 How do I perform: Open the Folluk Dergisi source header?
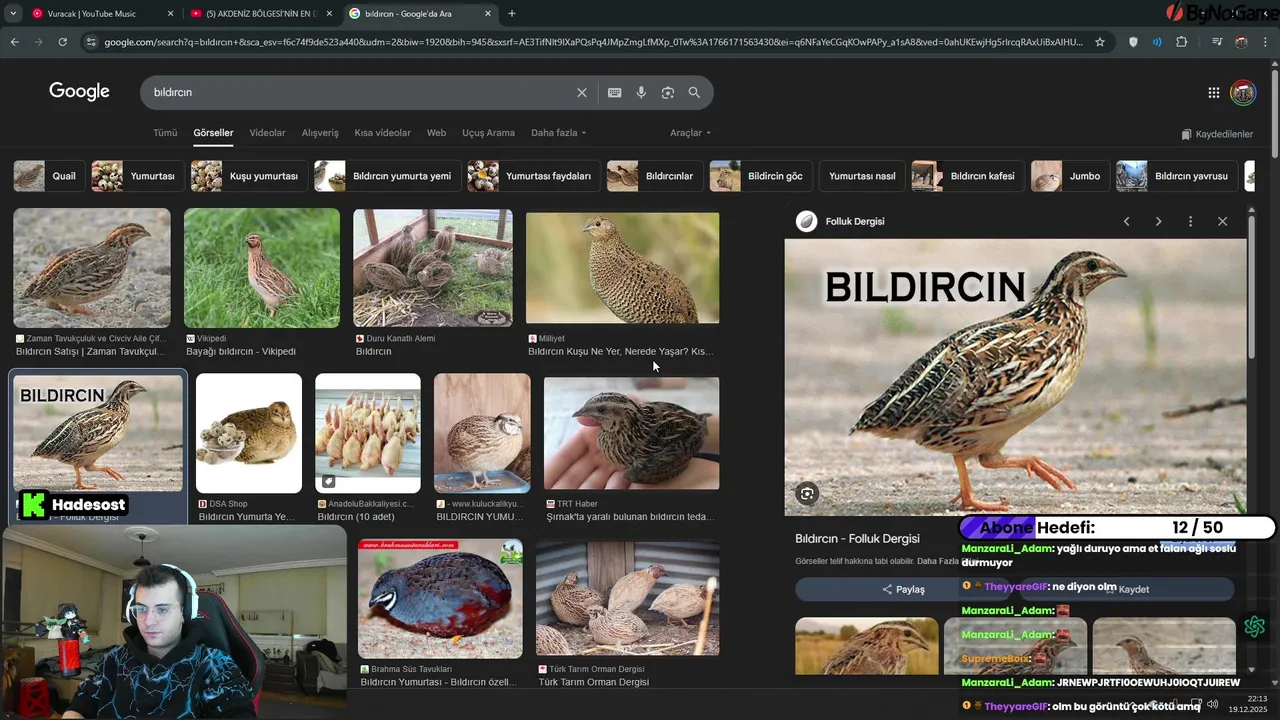[840, 221]
